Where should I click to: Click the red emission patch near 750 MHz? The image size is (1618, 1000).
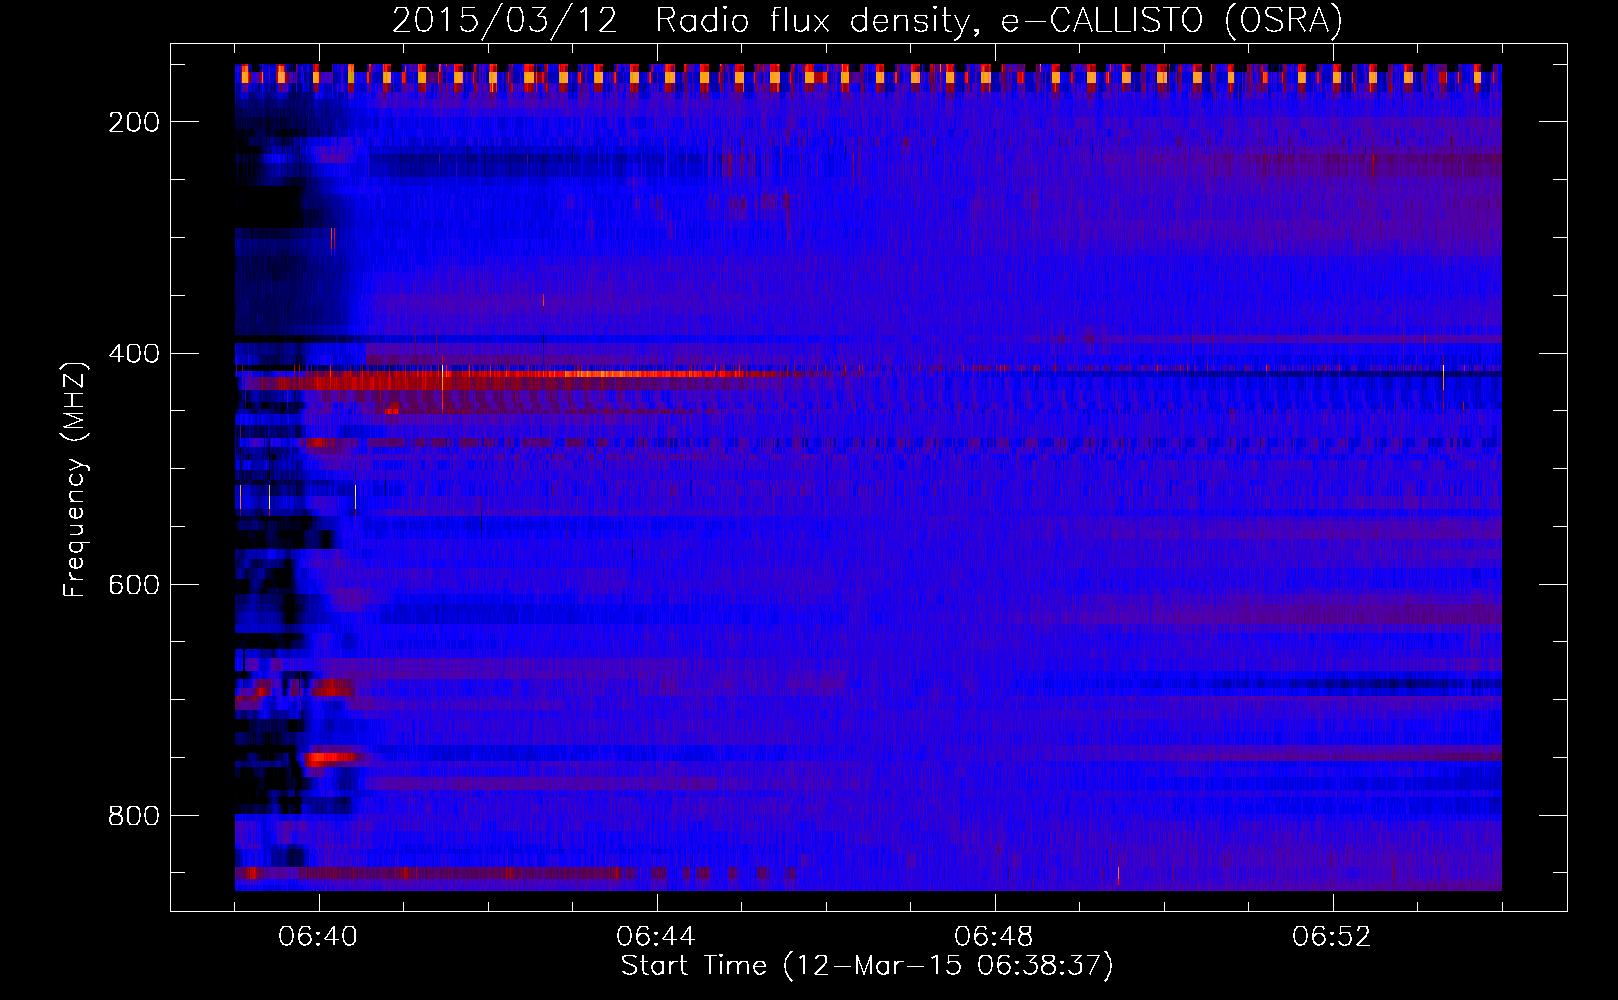(x=332, y=758)
